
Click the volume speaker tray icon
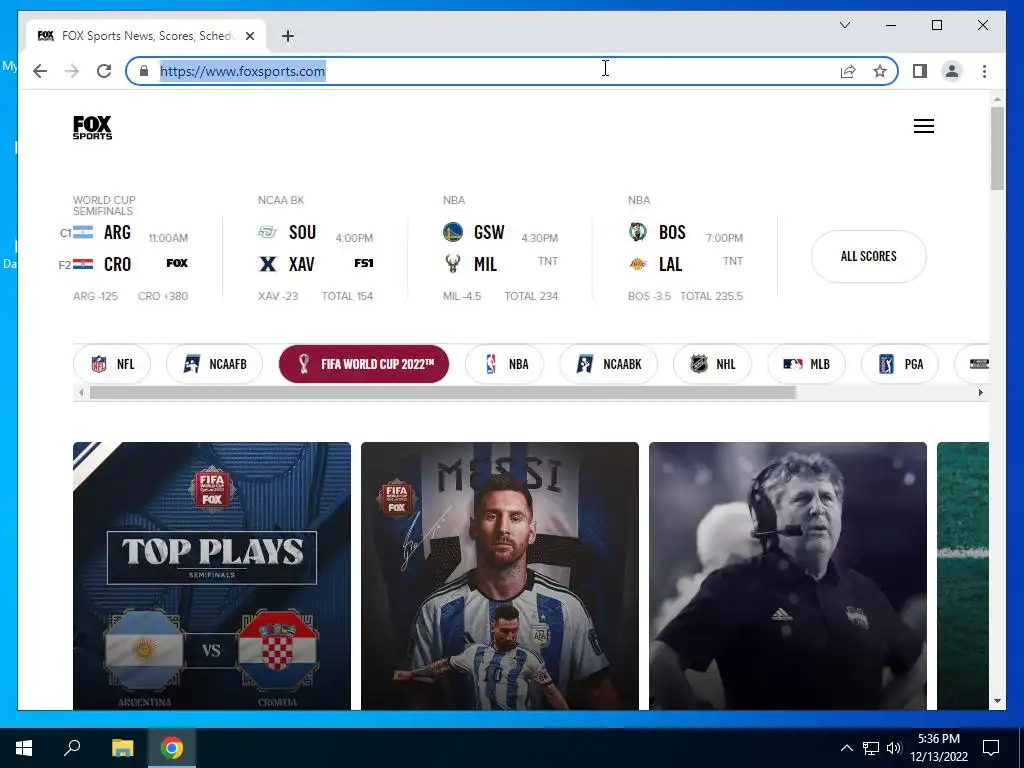(894, 748)
